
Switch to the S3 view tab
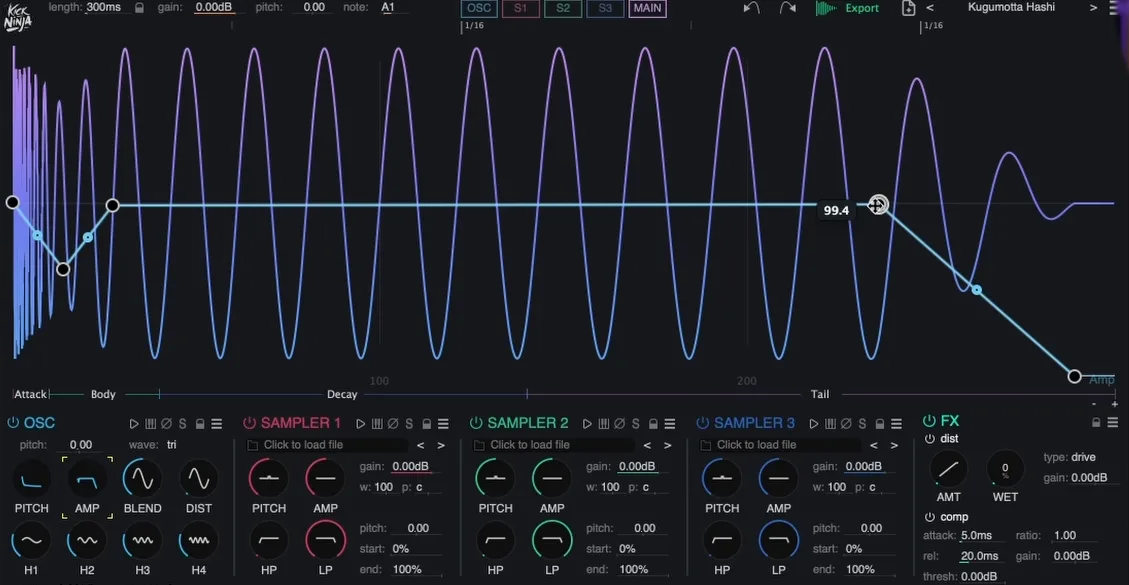pyautogui.click(x=606, y=9)
